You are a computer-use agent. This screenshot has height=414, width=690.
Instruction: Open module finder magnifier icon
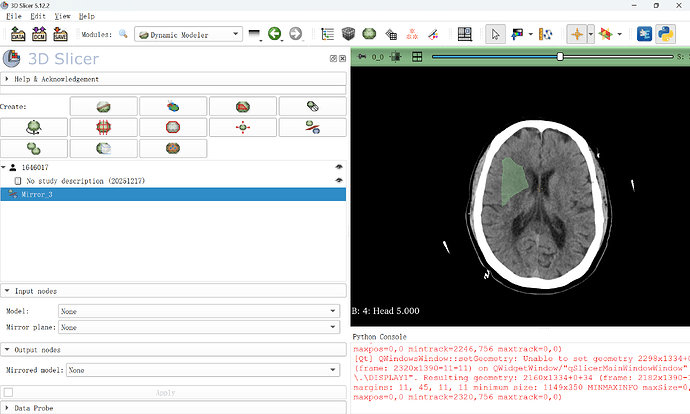pos(123,34)
